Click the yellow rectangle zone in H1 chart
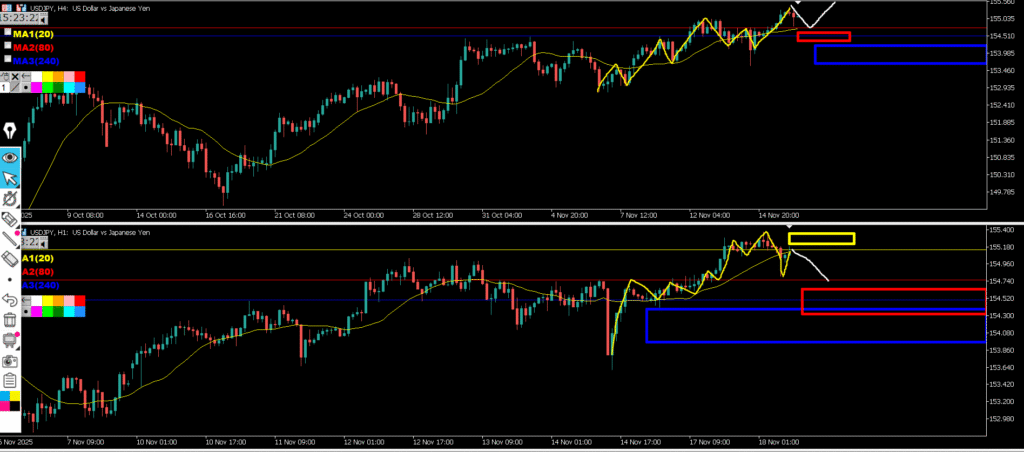The height and width of the screenshot is (452, 1024). [821, 238]
